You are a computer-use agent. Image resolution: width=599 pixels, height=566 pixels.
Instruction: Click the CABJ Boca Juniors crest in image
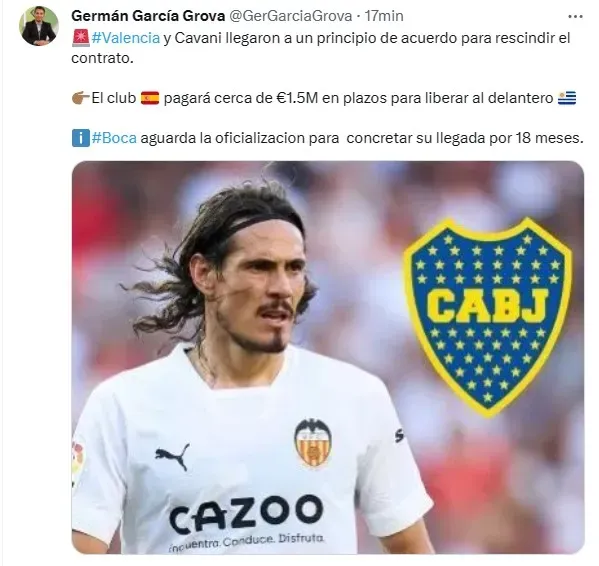click(x=488, y=317)
